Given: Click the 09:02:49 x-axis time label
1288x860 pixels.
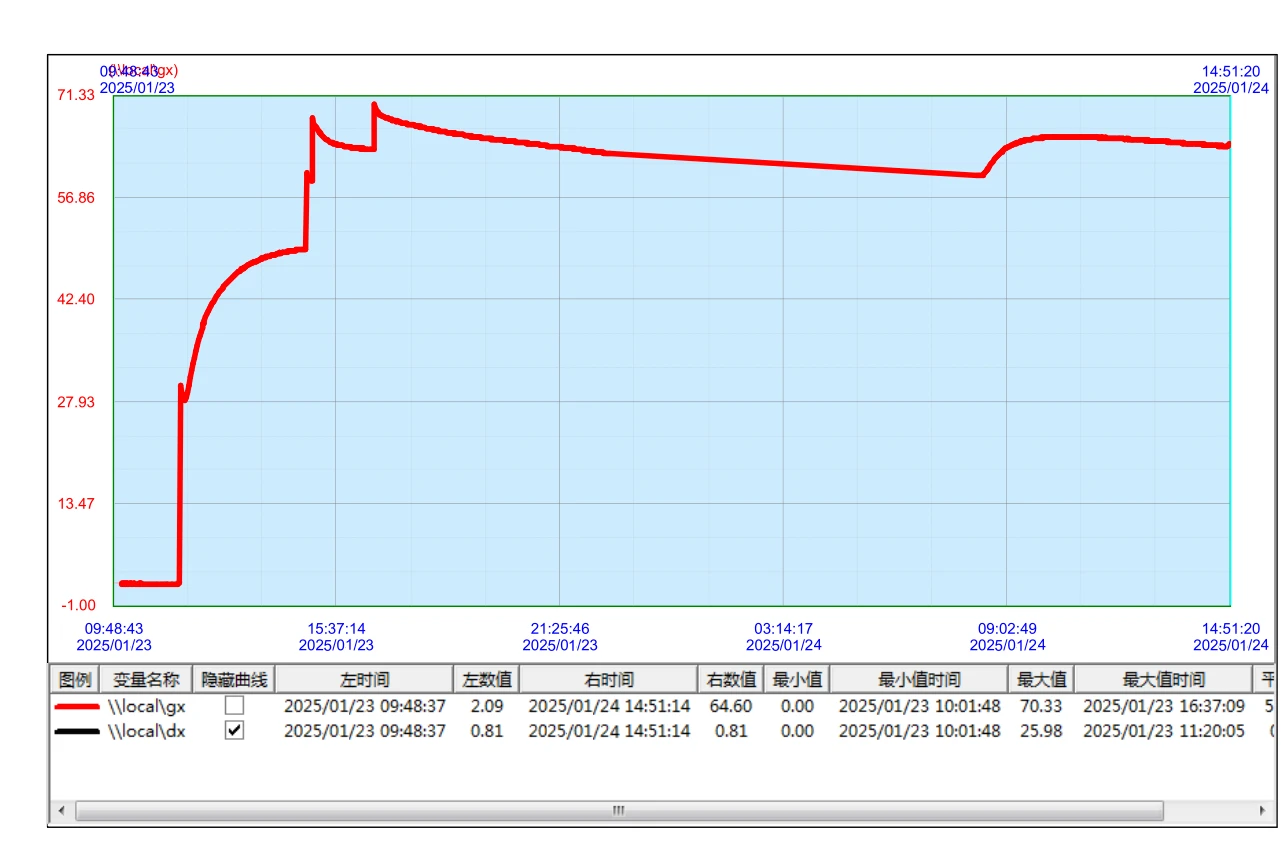Looking at the screenshot, I should click(1007, 629).
